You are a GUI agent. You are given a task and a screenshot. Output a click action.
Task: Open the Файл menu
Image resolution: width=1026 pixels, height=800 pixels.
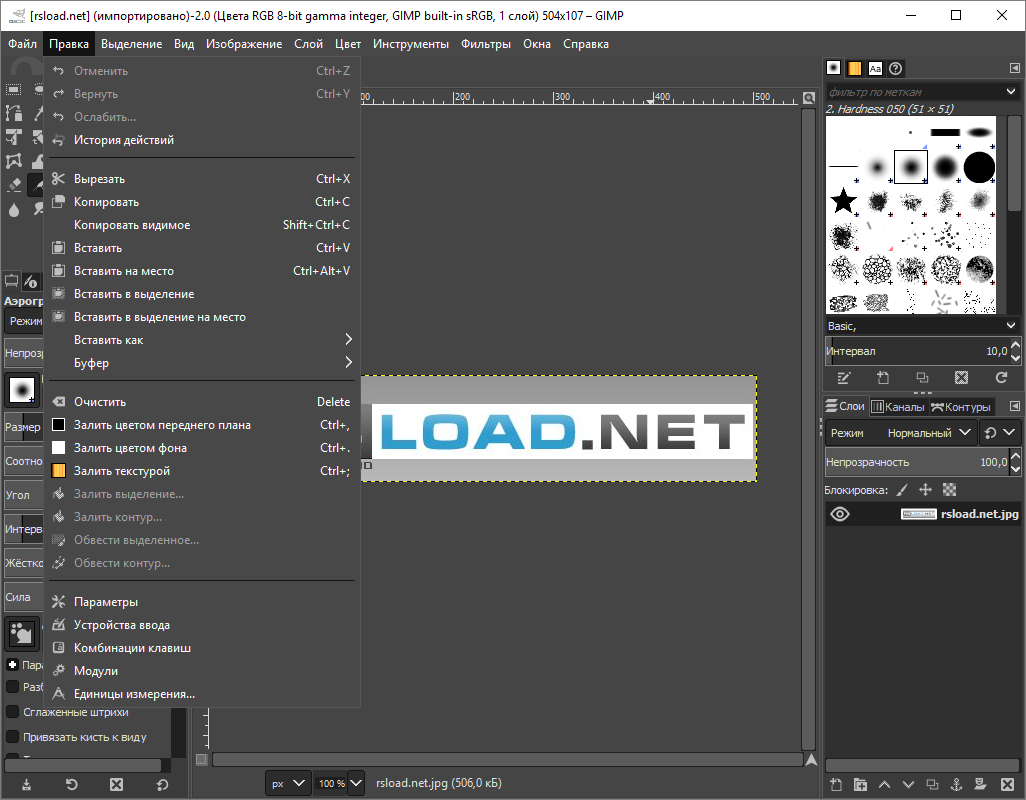click(x=22, y=44)
